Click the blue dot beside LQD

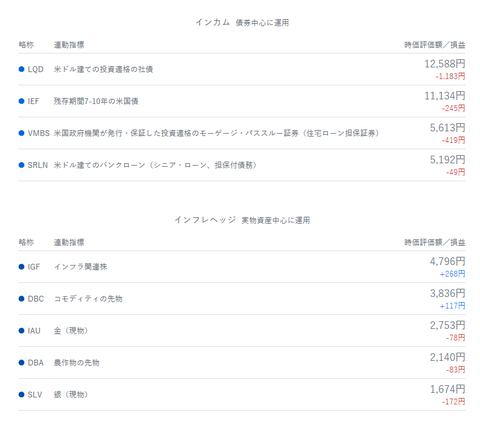tap(22, 69)
